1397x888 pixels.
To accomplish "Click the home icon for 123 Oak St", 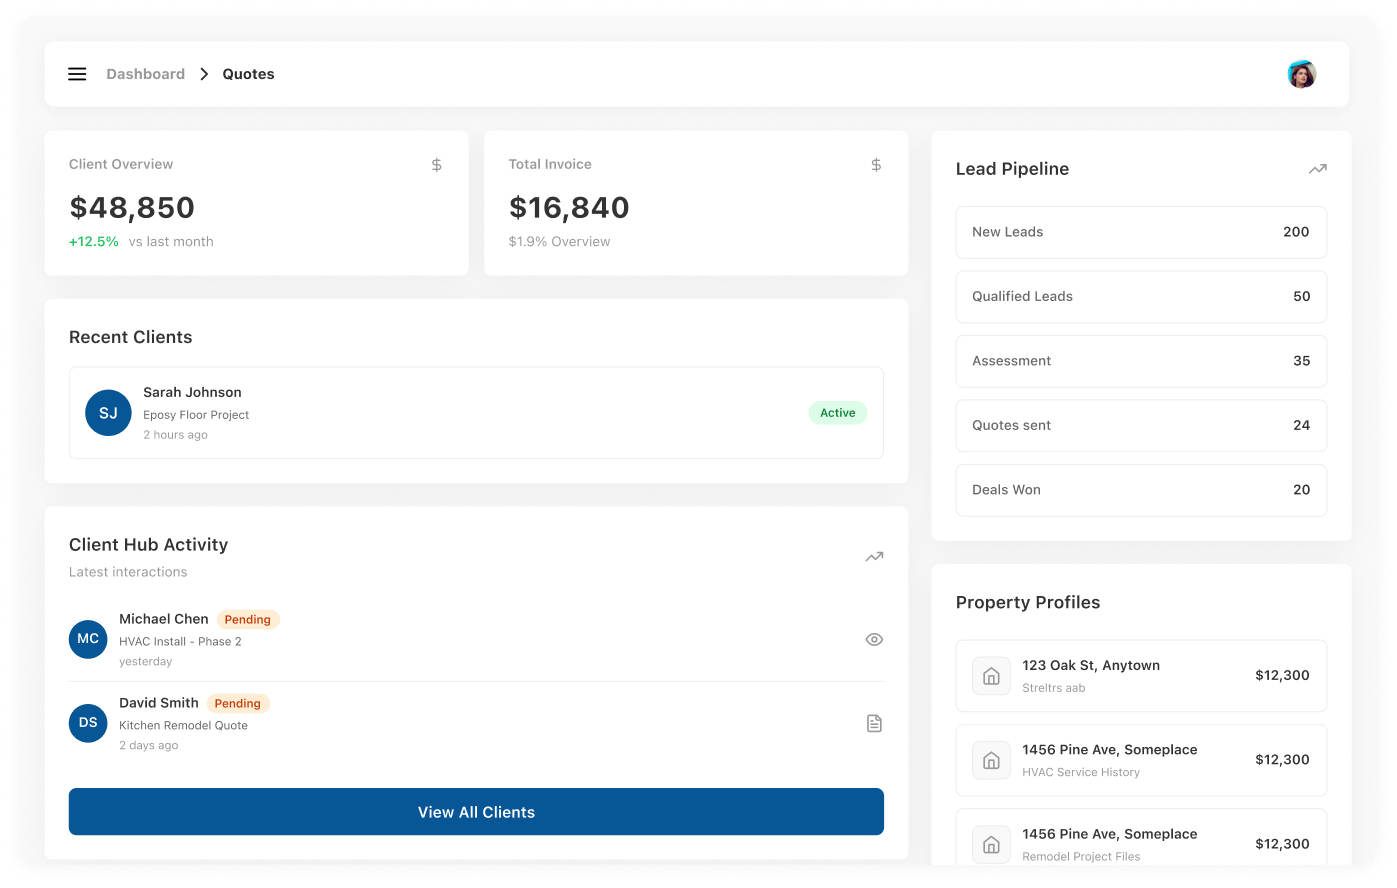I will pyautogui.click(x=991, y=676).
